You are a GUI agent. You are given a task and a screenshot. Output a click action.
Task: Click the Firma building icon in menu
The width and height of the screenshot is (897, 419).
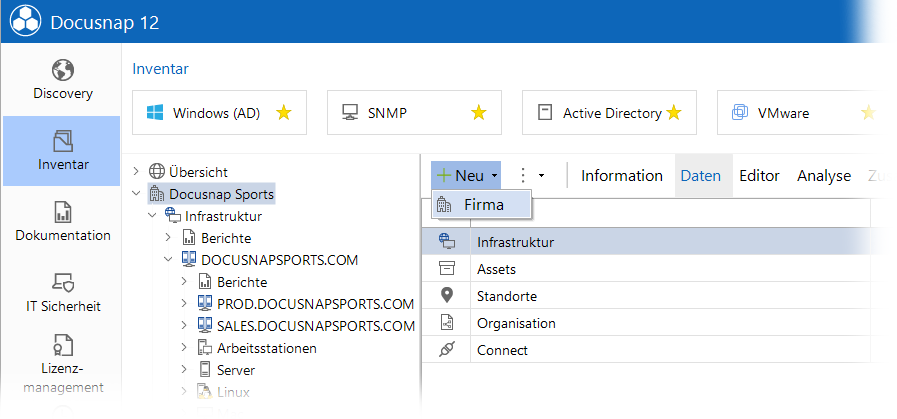click(444, 204)
